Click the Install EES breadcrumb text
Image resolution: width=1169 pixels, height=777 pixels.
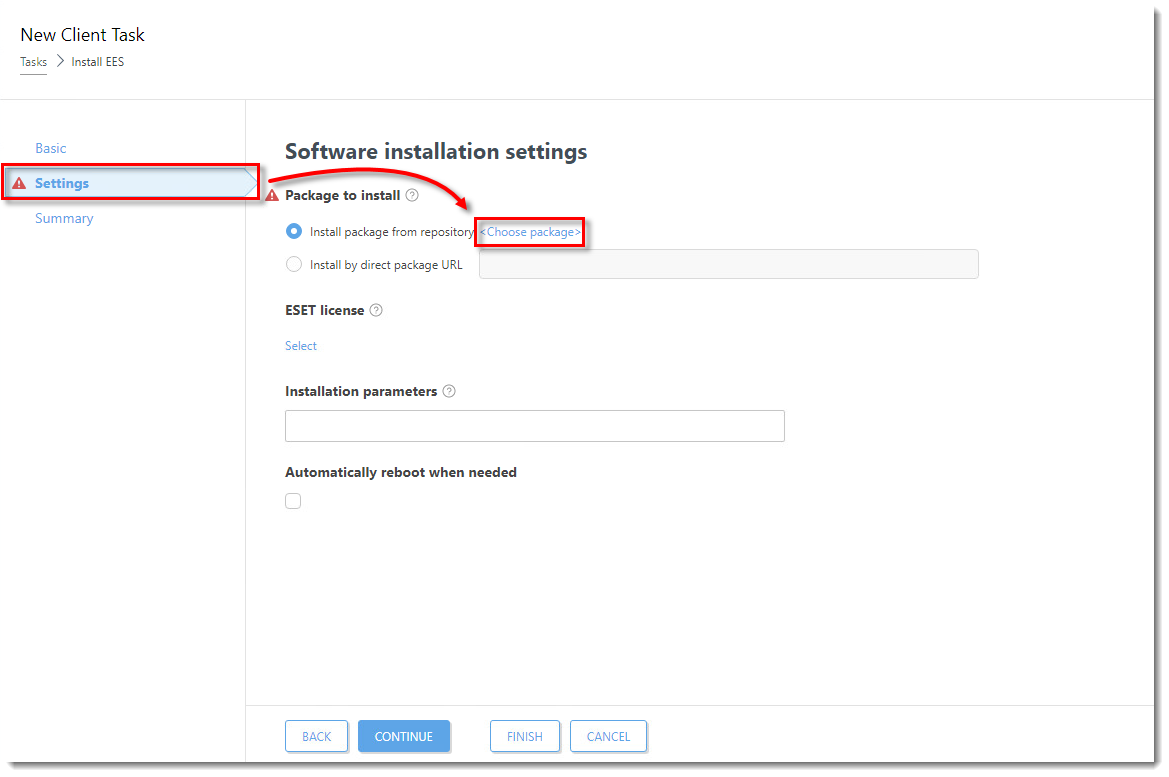[98, 62]
